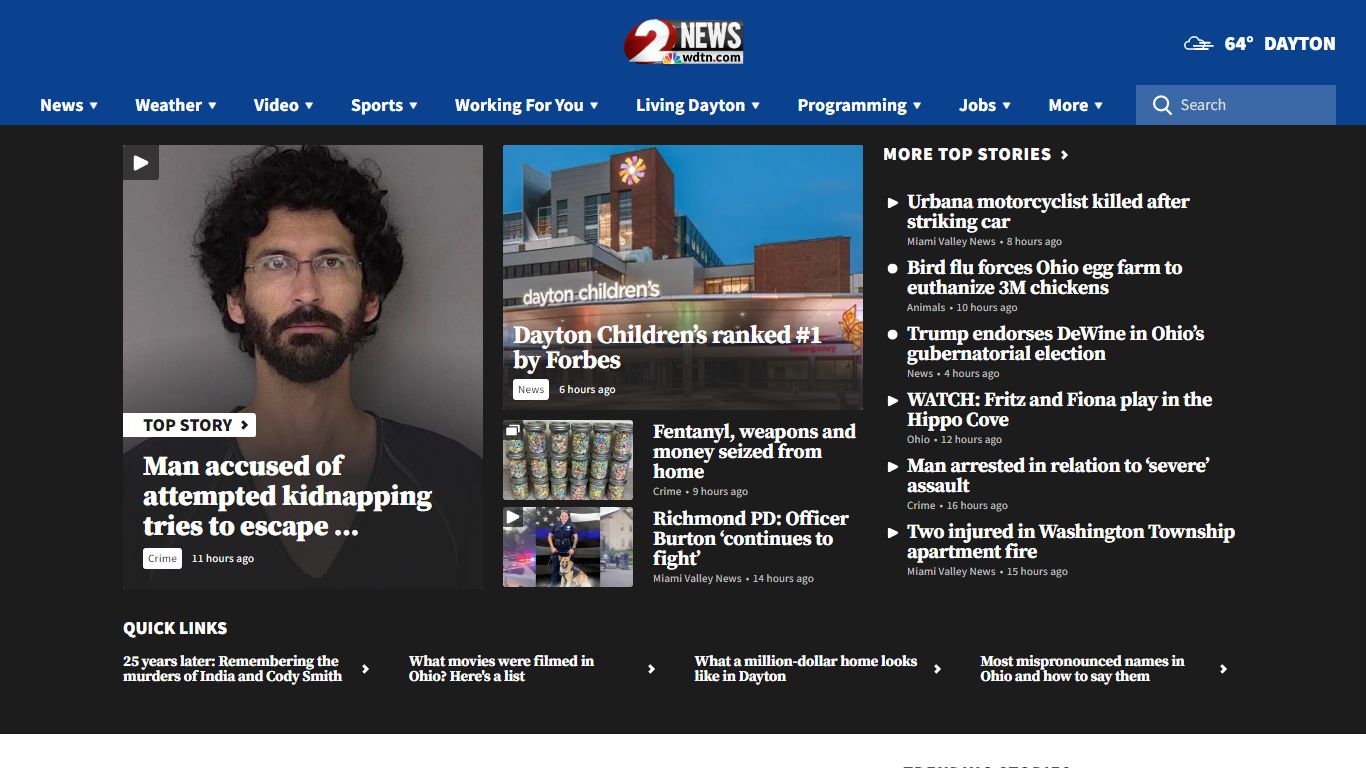Viewport: 1366px width, 768px height.
Task: Open Fentanyl, weapons and money seized headline
Action: [x=754, y=451]
